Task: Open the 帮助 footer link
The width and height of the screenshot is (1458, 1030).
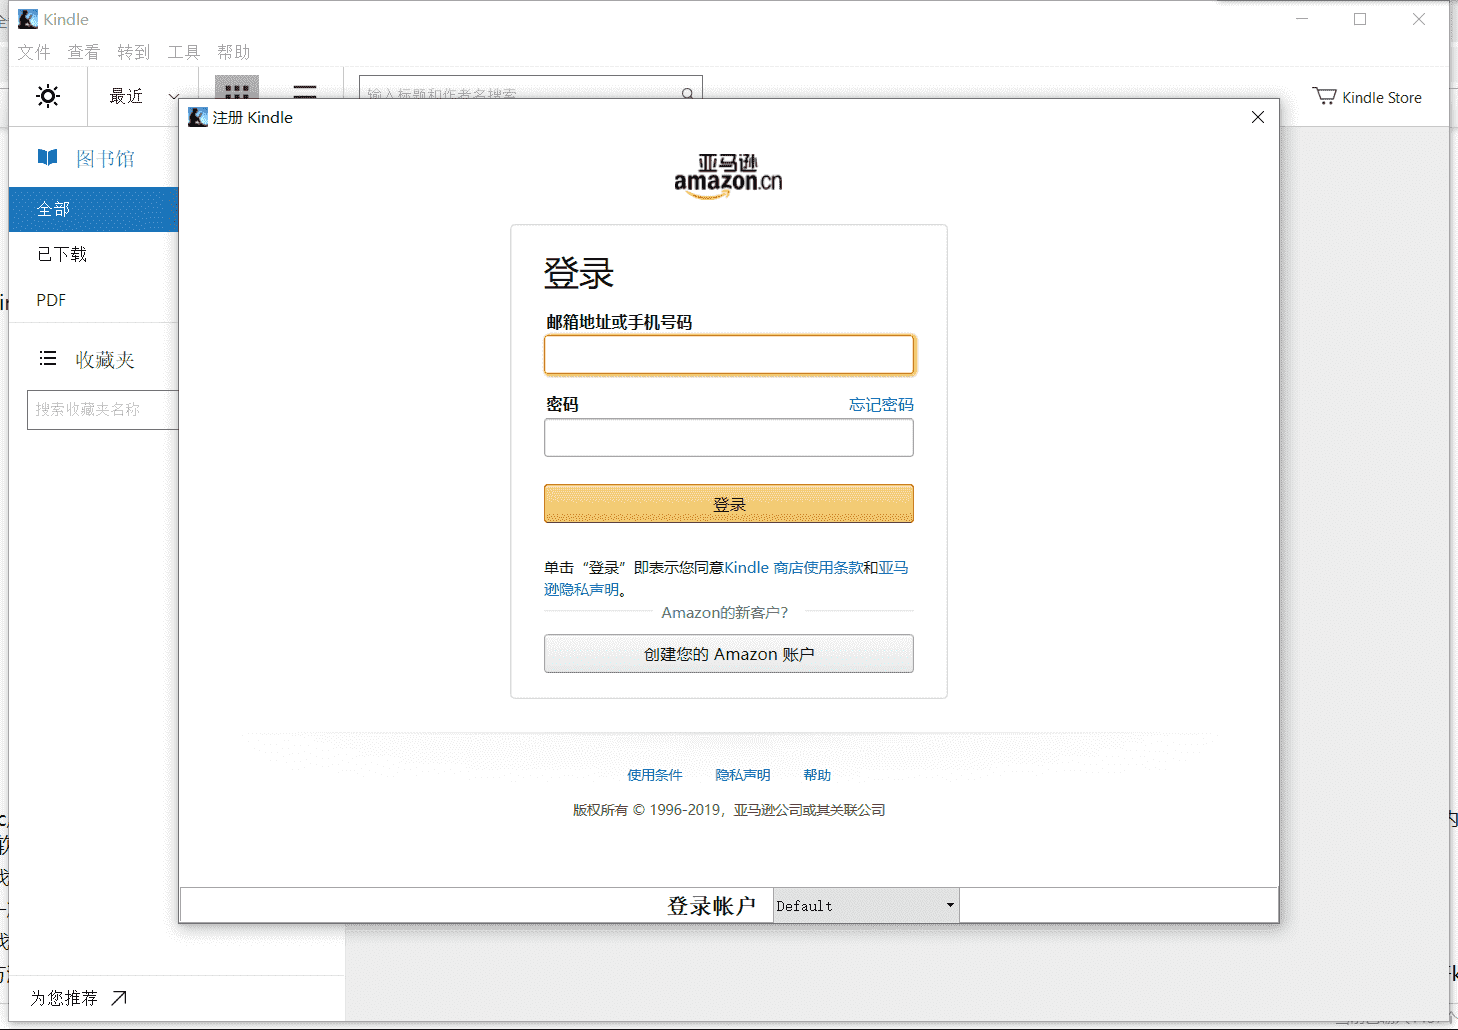Action: 817,775
